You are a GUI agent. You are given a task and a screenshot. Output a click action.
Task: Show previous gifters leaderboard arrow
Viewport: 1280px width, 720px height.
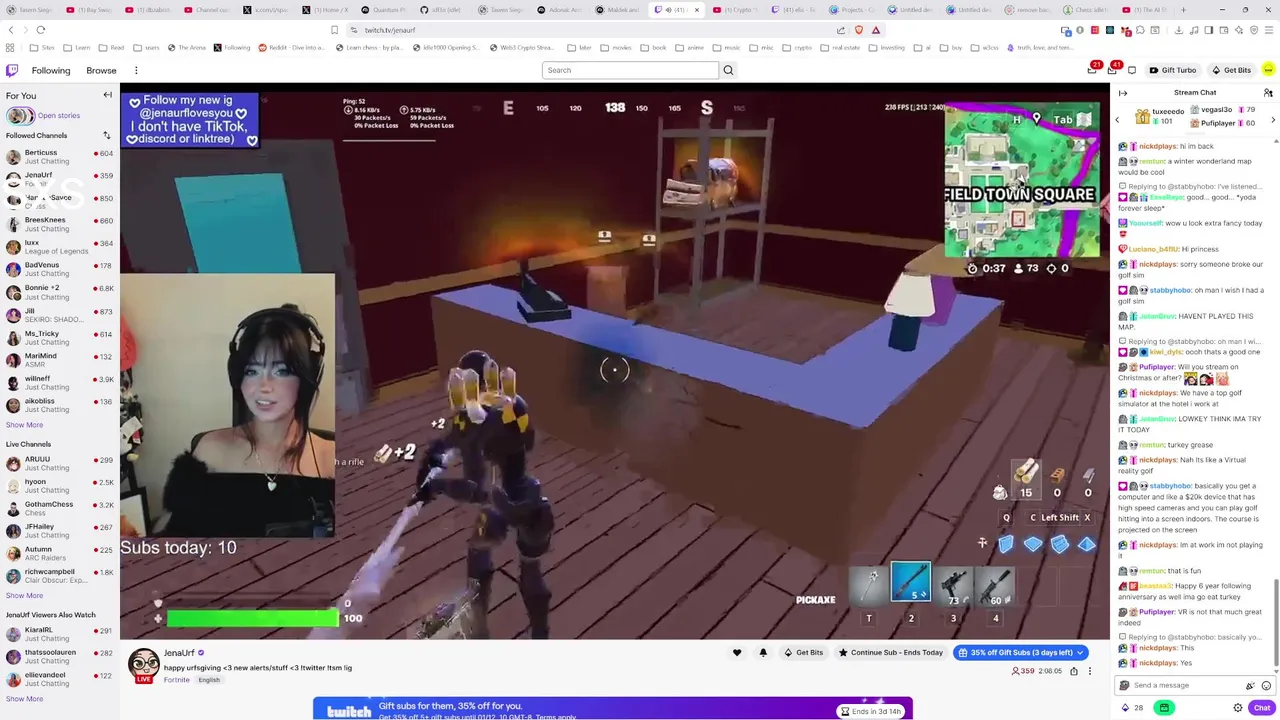1118,120
